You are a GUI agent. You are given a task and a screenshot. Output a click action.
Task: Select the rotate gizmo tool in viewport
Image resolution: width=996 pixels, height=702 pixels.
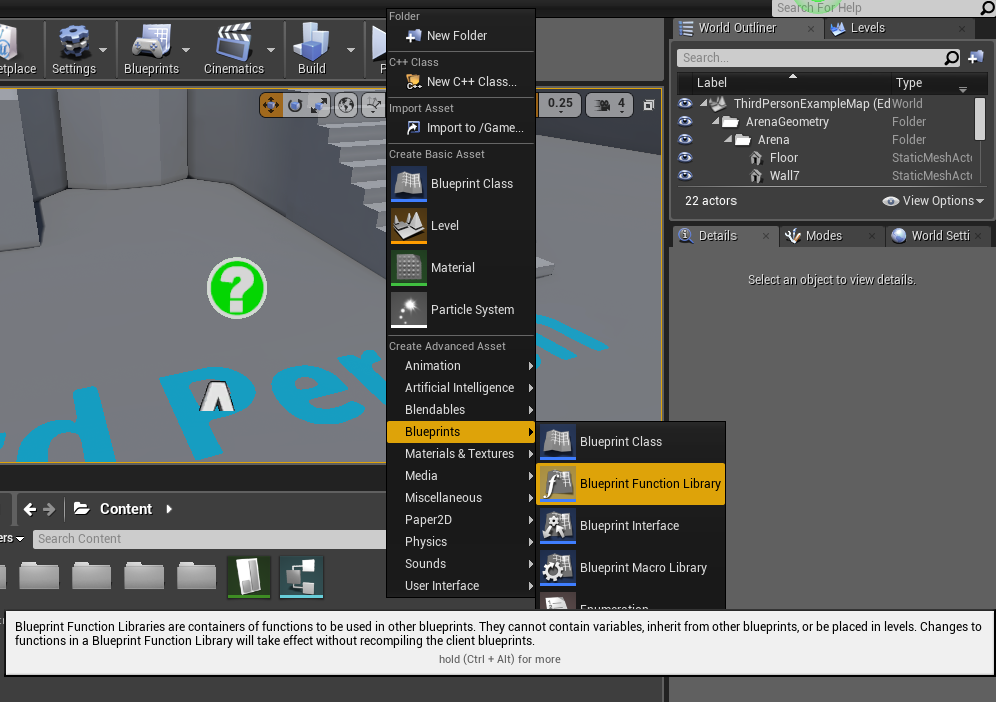295,105
